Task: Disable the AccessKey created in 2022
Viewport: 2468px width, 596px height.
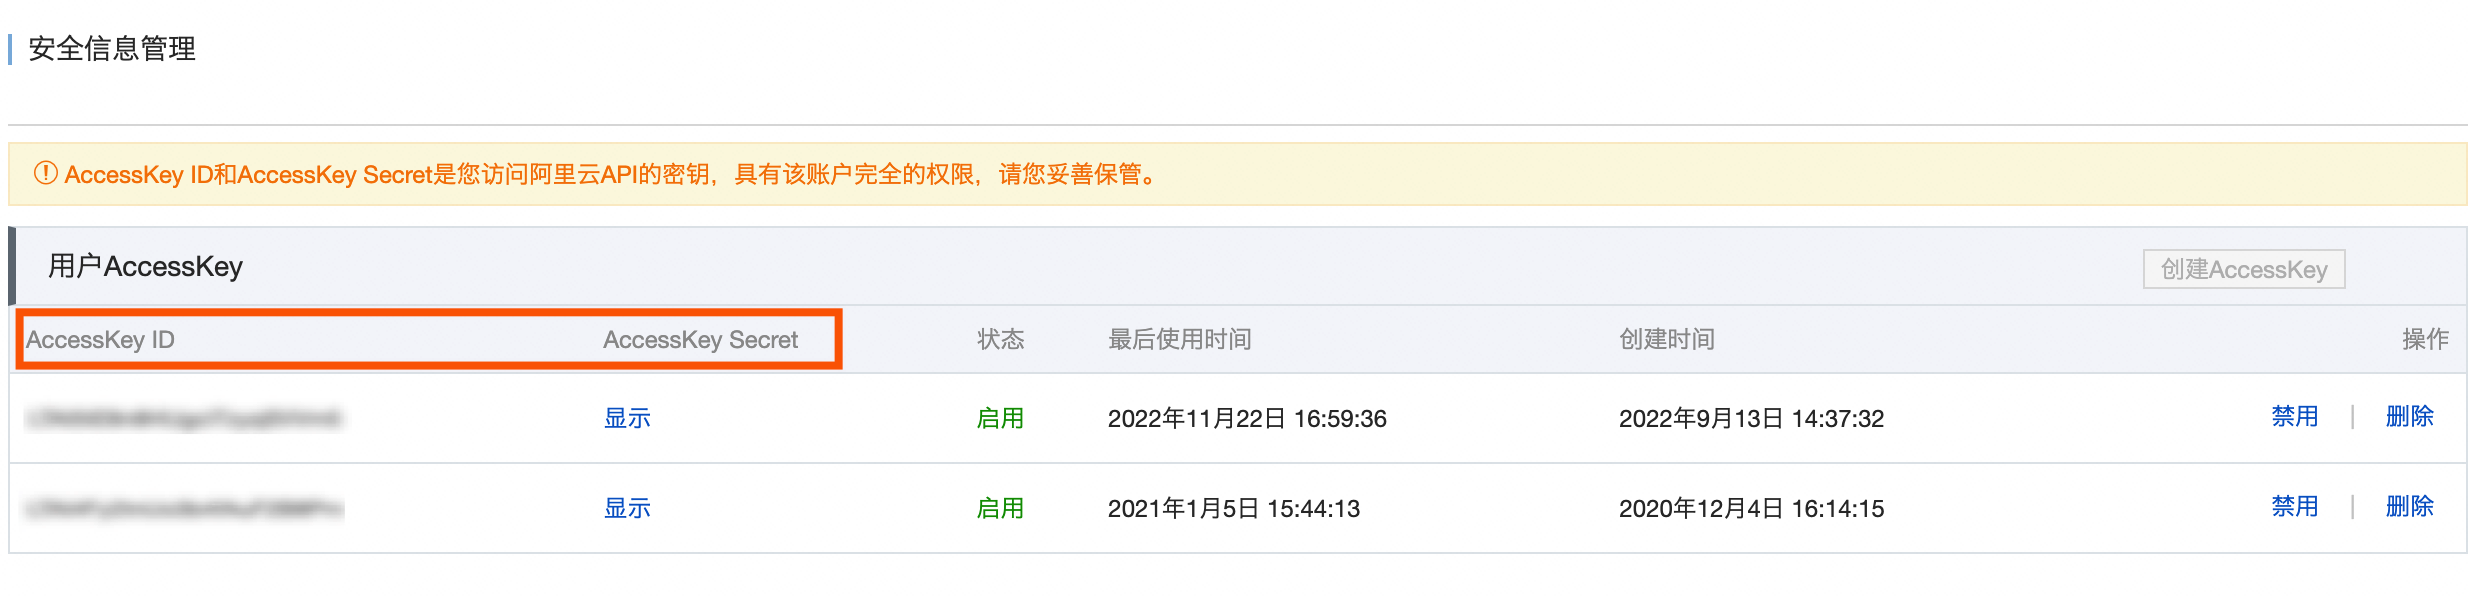Action: (2294, 416)
